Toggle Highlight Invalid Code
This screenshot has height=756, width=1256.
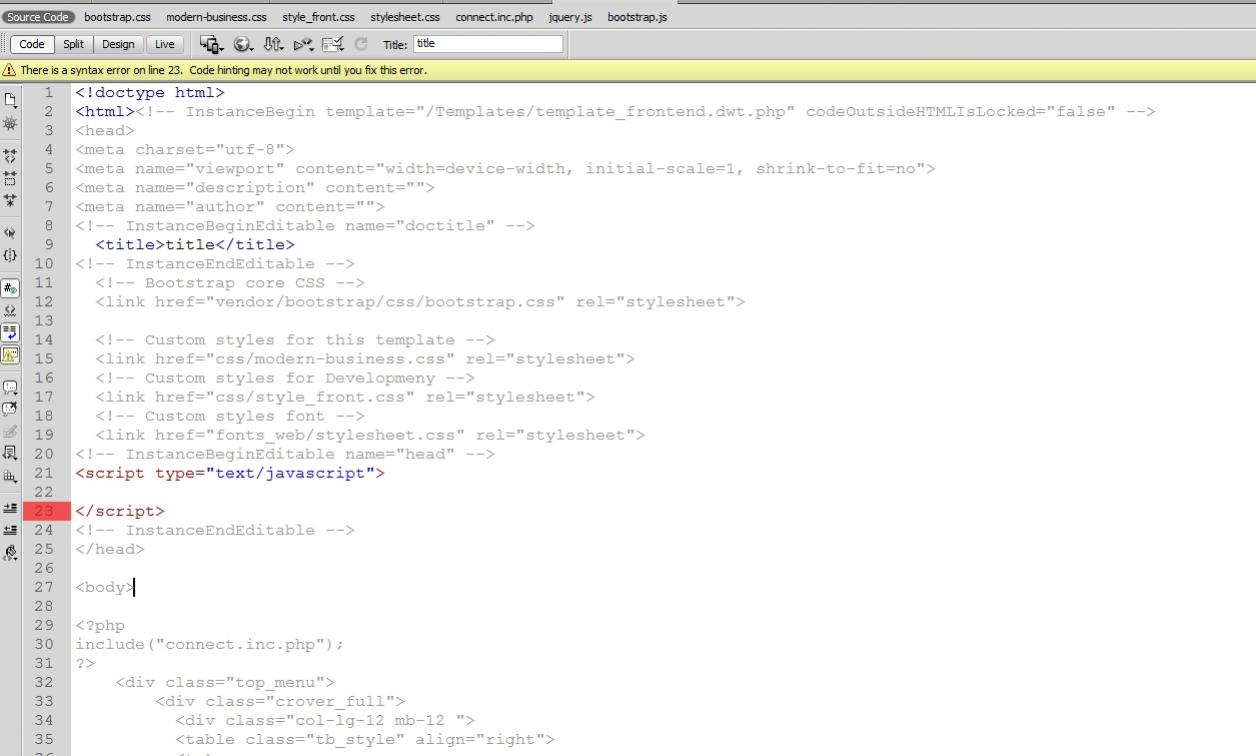coord(10,310)
